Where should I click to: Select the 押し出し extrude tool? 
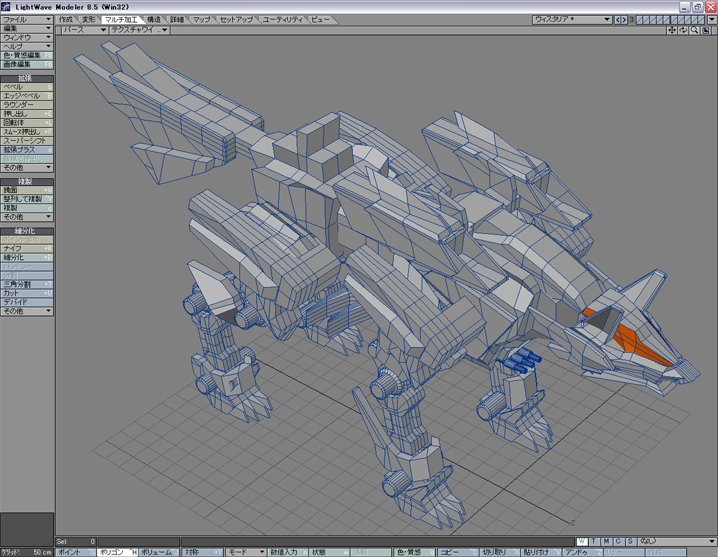[27, 114]
